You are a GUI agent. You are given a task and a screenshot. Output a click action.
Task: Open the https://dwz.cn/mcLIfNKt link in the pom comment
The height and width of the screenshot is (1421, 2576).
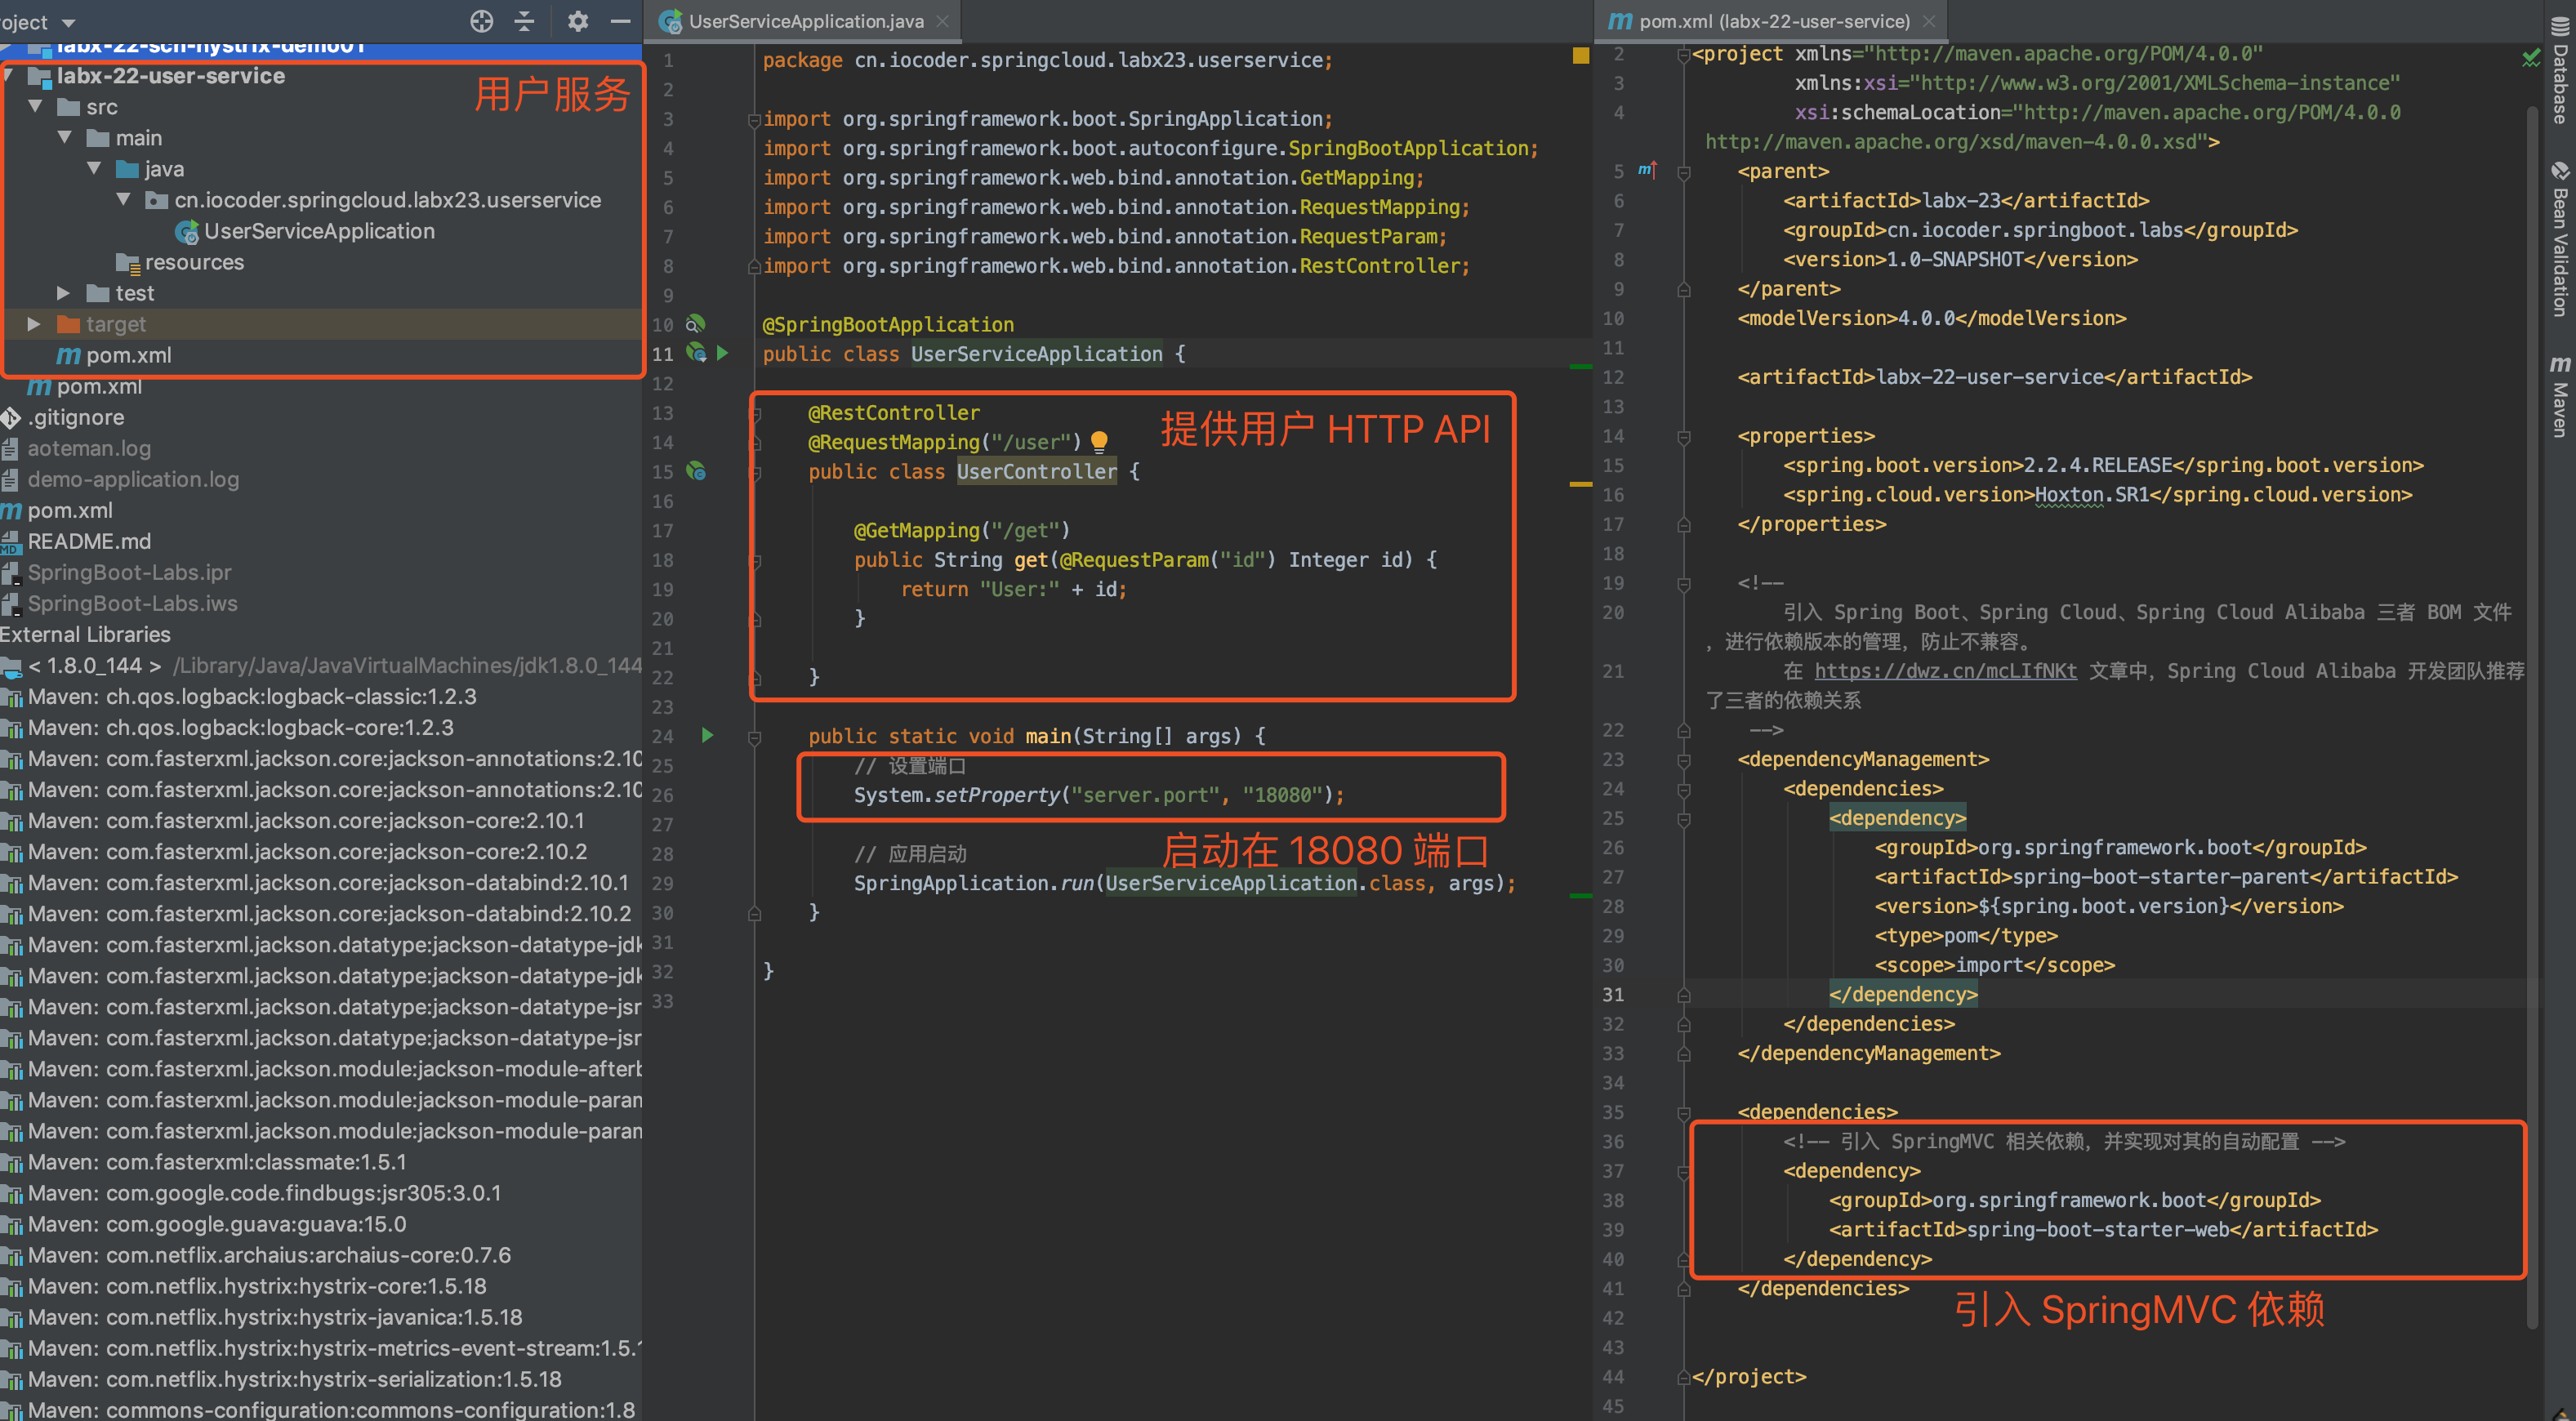point(1945,671)
